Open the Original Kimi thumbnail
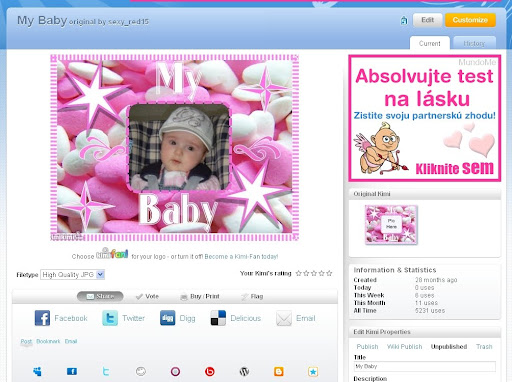Image resolution: width=512 pixels, height=382 pixels. tap(391, 224)
